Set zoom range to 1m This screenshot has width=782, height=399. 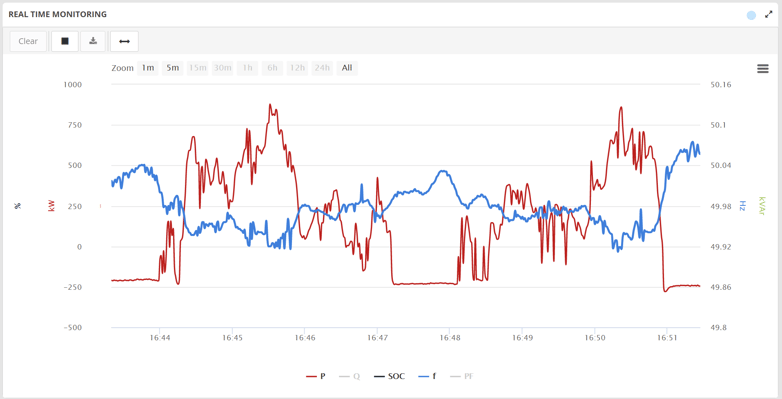coord(148,68)
